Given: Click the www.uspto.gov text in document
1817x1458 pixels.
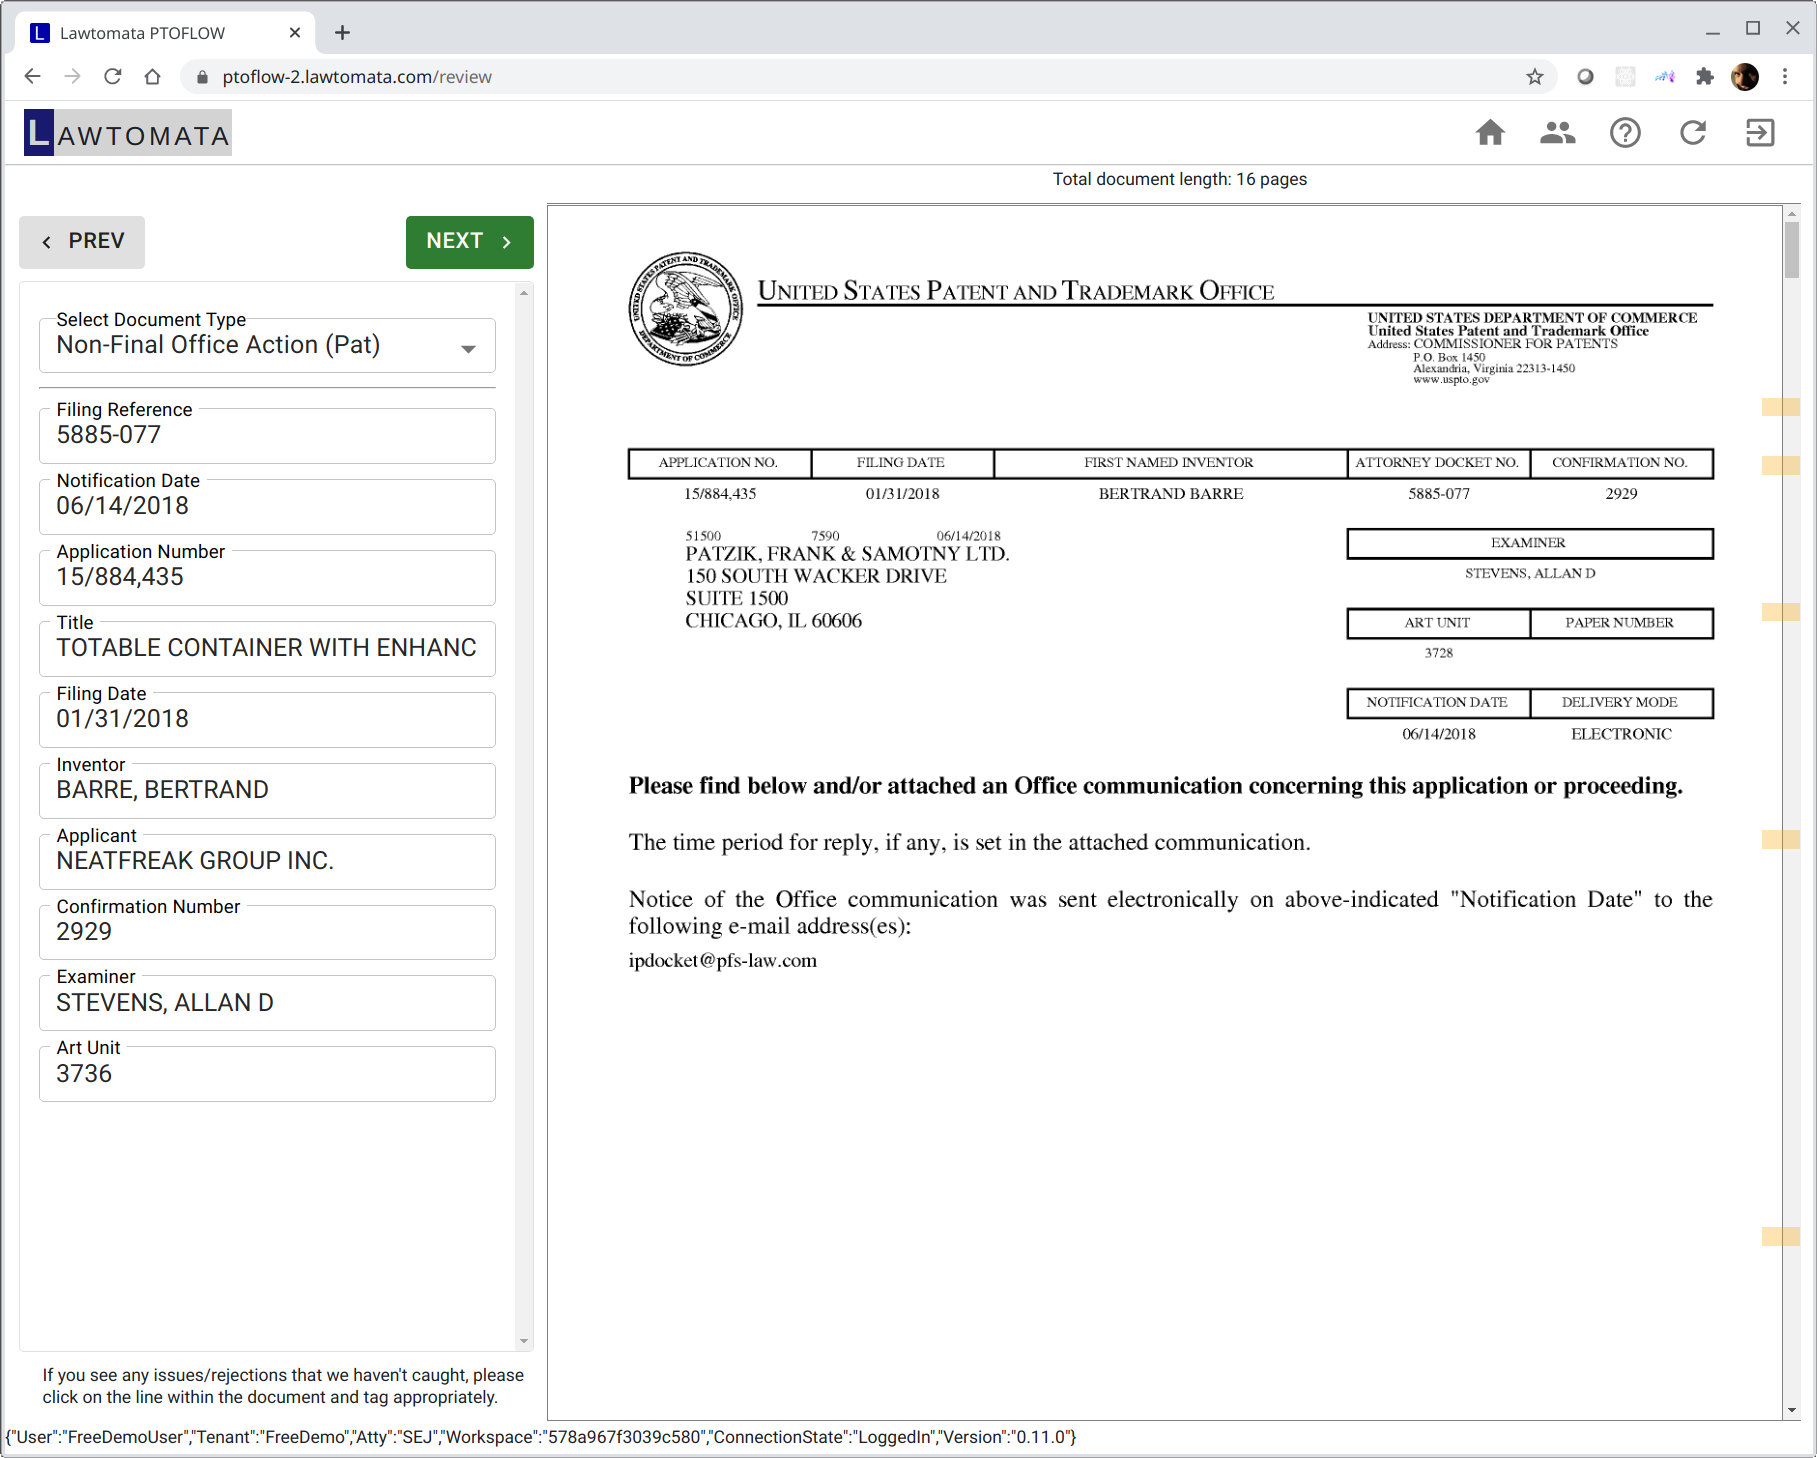Looking at the screenshot, I should point(1451,380).
